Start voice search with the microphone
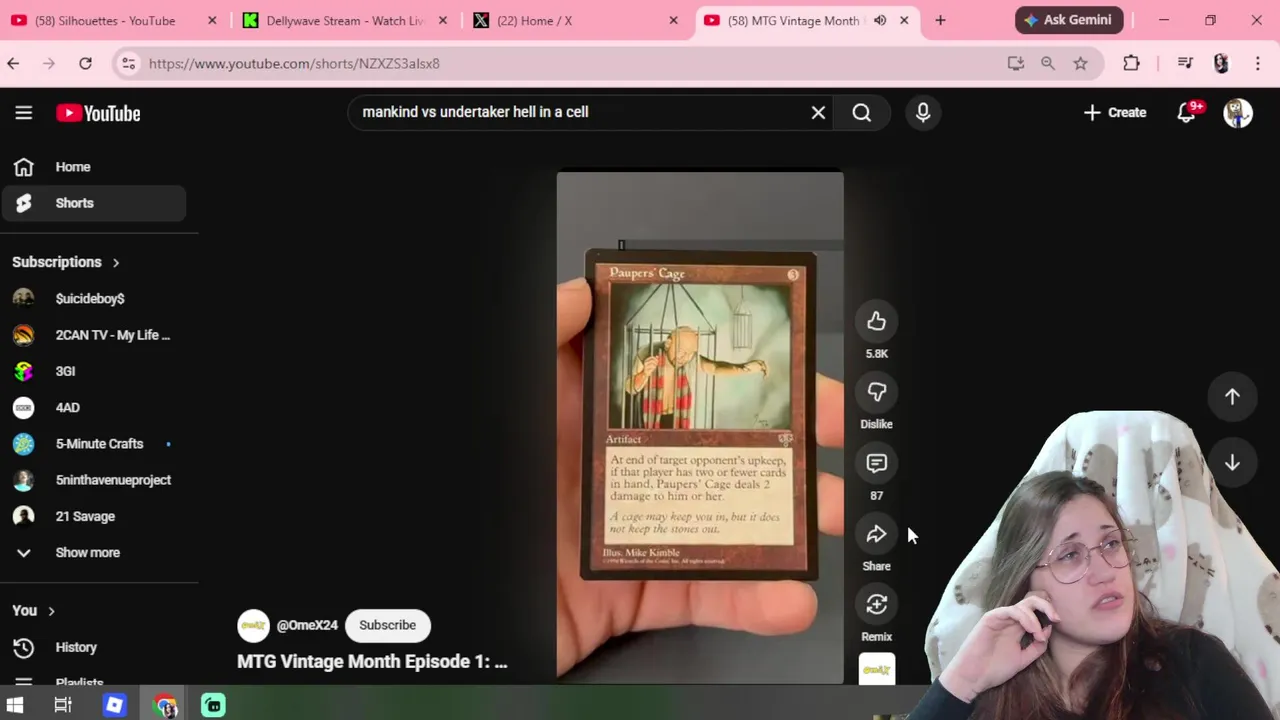 (923, 112)
